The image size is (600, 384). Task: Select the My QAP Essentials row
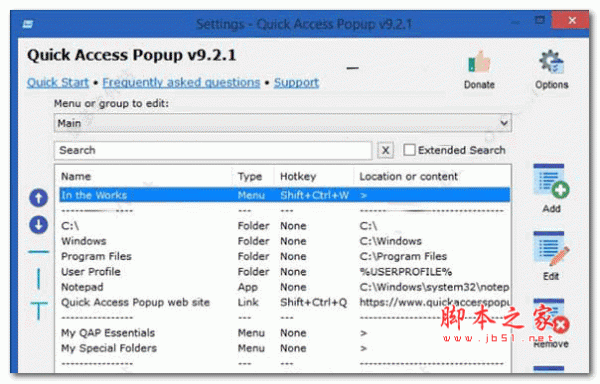[x=285, y=333]
